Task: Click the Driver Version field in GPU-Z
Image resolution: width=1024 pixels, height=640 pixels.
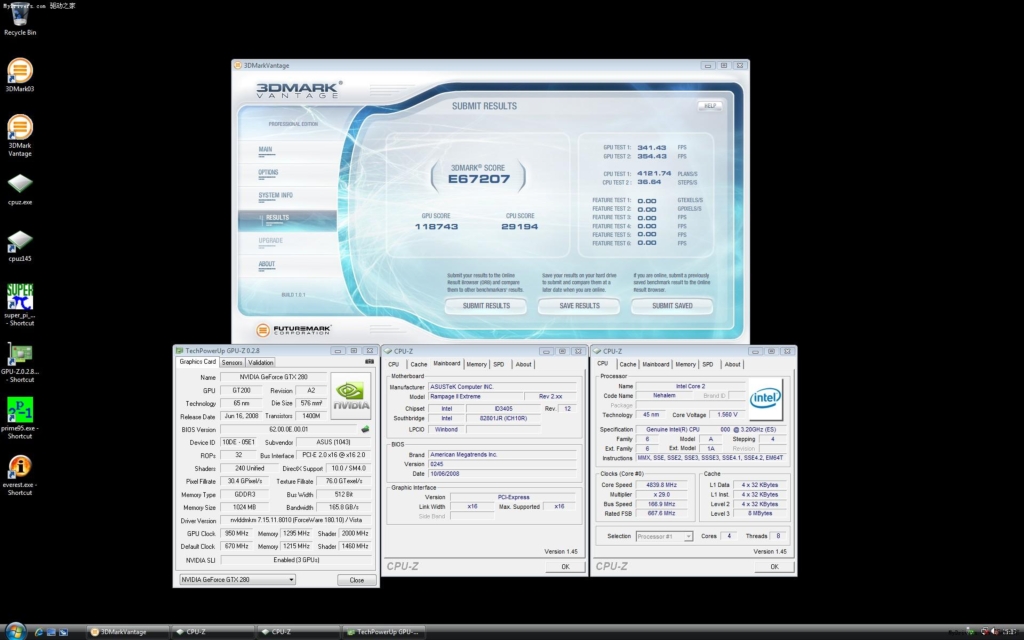Action: (296, 520)
